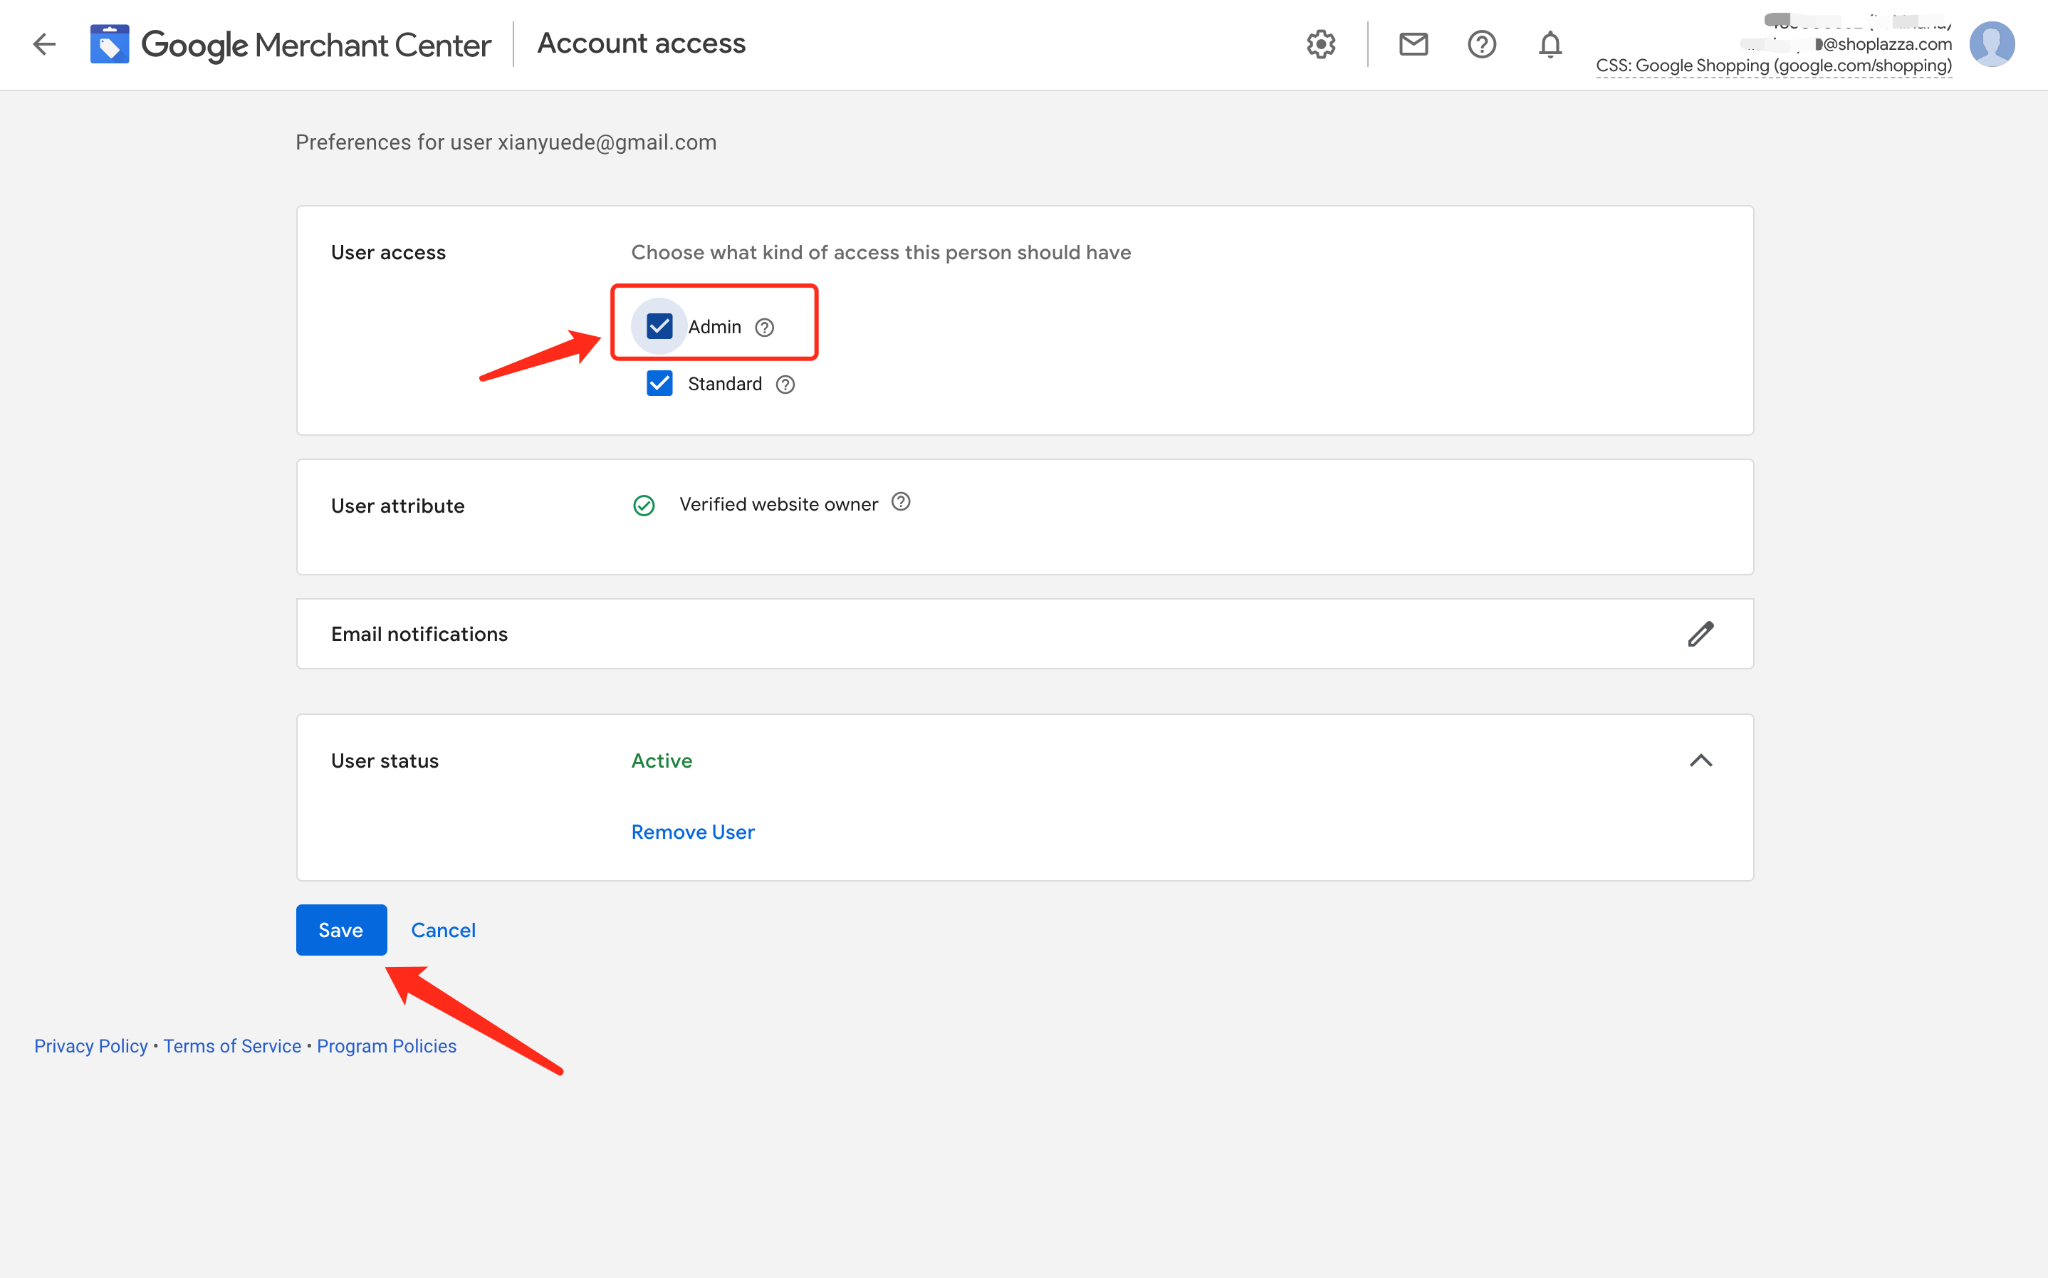
Task: Show help tooltip next to Admin
Action: pyautogui.click(x=764, y=327)
